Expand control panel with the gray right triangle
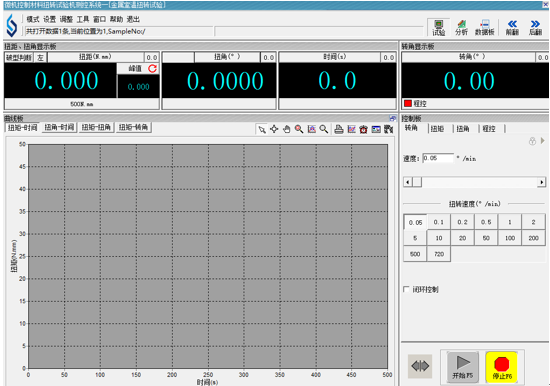 point(543,141)
